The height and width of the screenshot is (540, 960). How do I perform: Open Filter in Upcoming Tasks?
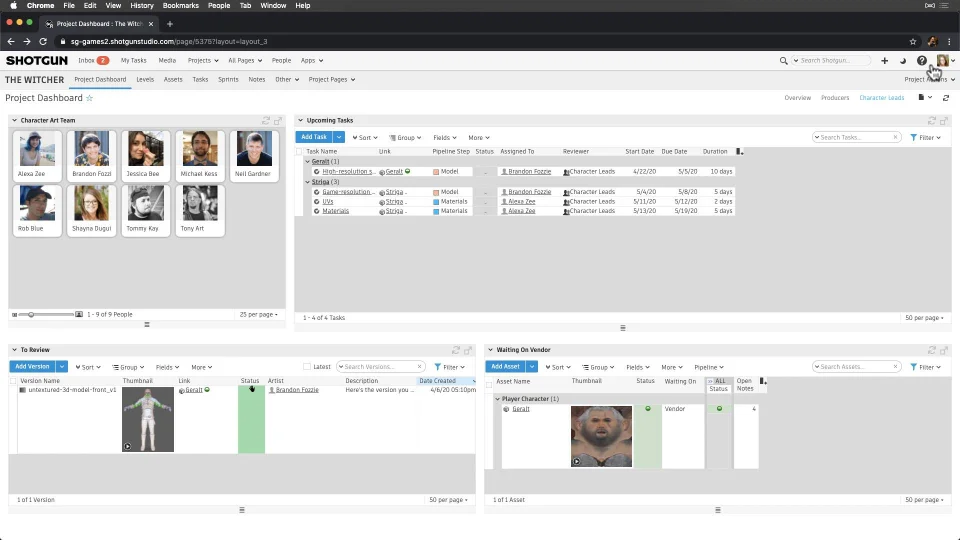click(926, 138)
